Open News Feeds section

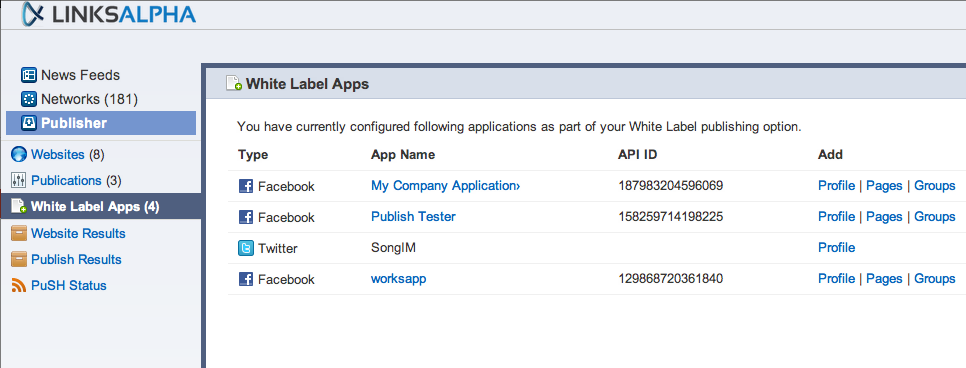pos(80,75)
